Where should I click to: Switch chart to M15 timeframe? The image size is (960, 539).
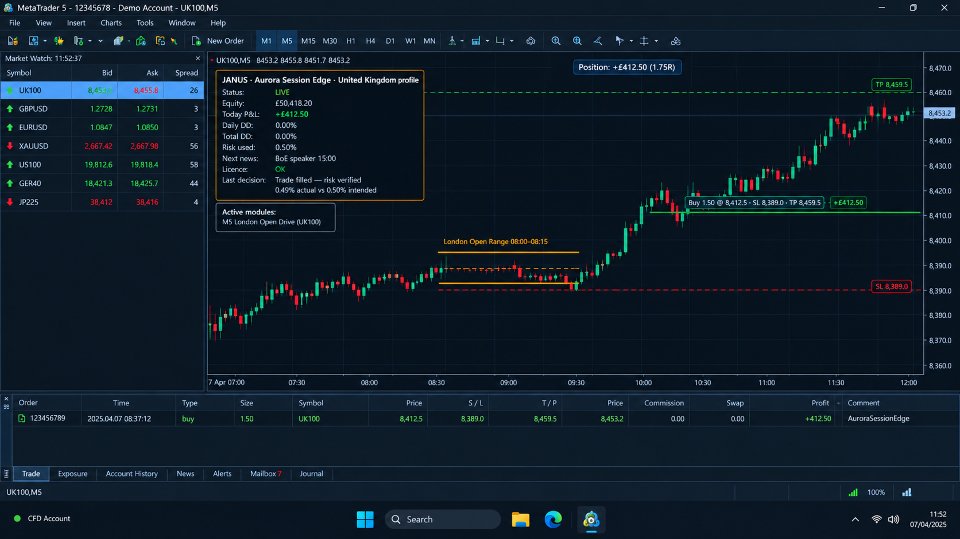[308, 41]
